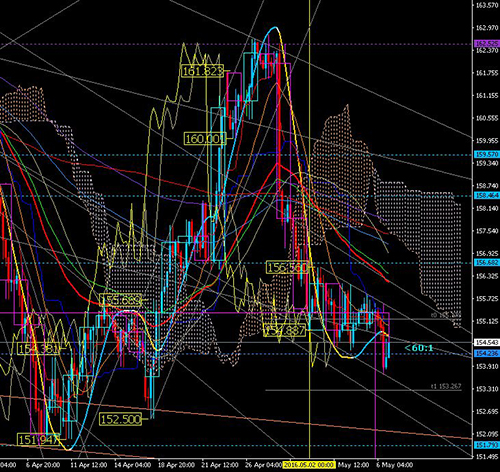The height and width of the screenshot is (472, 500).
Task: Click the 154.887 price label on chart
Action: 284,330
